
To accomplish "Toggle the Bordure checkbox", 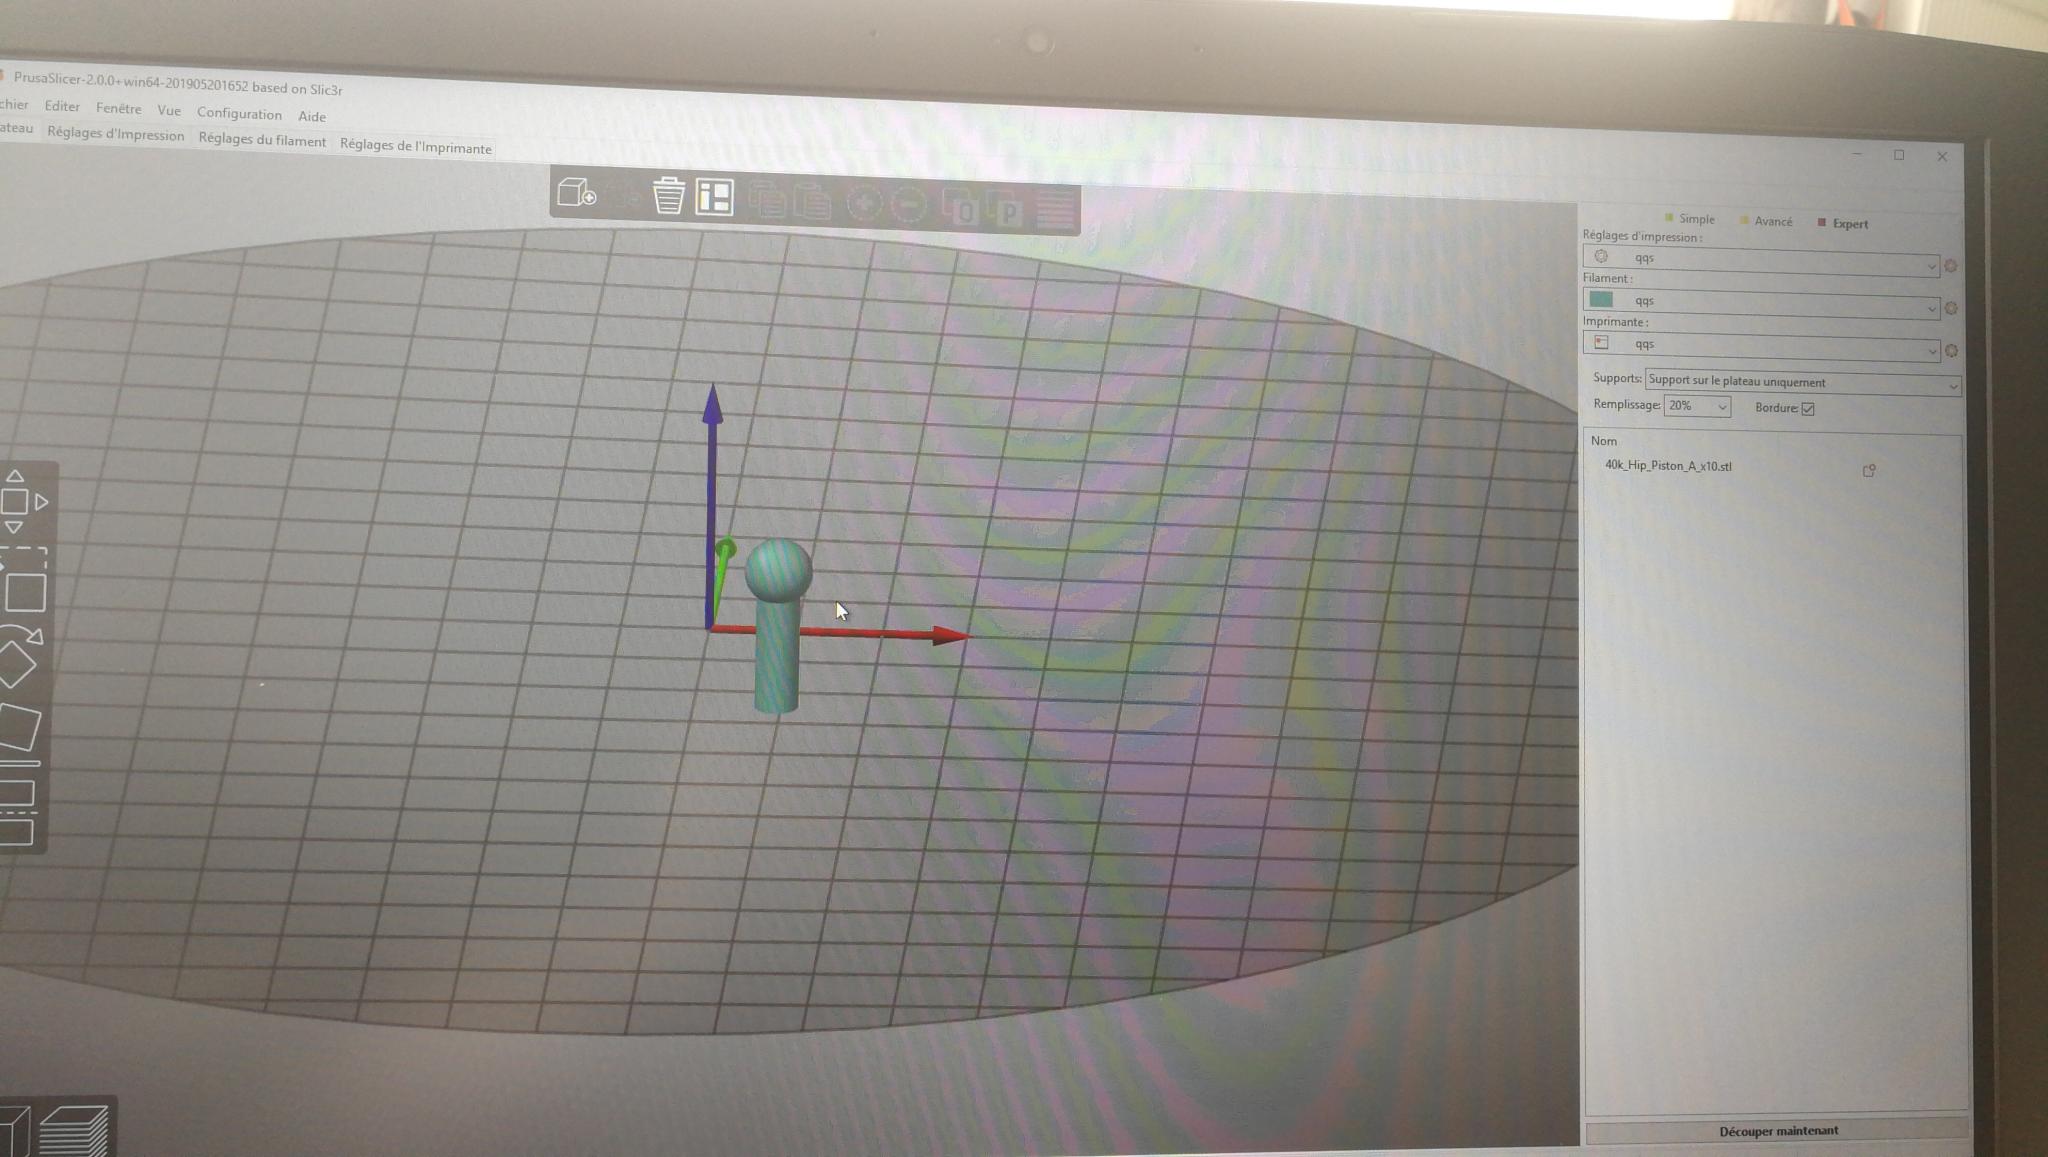I will (x=1808, y=408).
